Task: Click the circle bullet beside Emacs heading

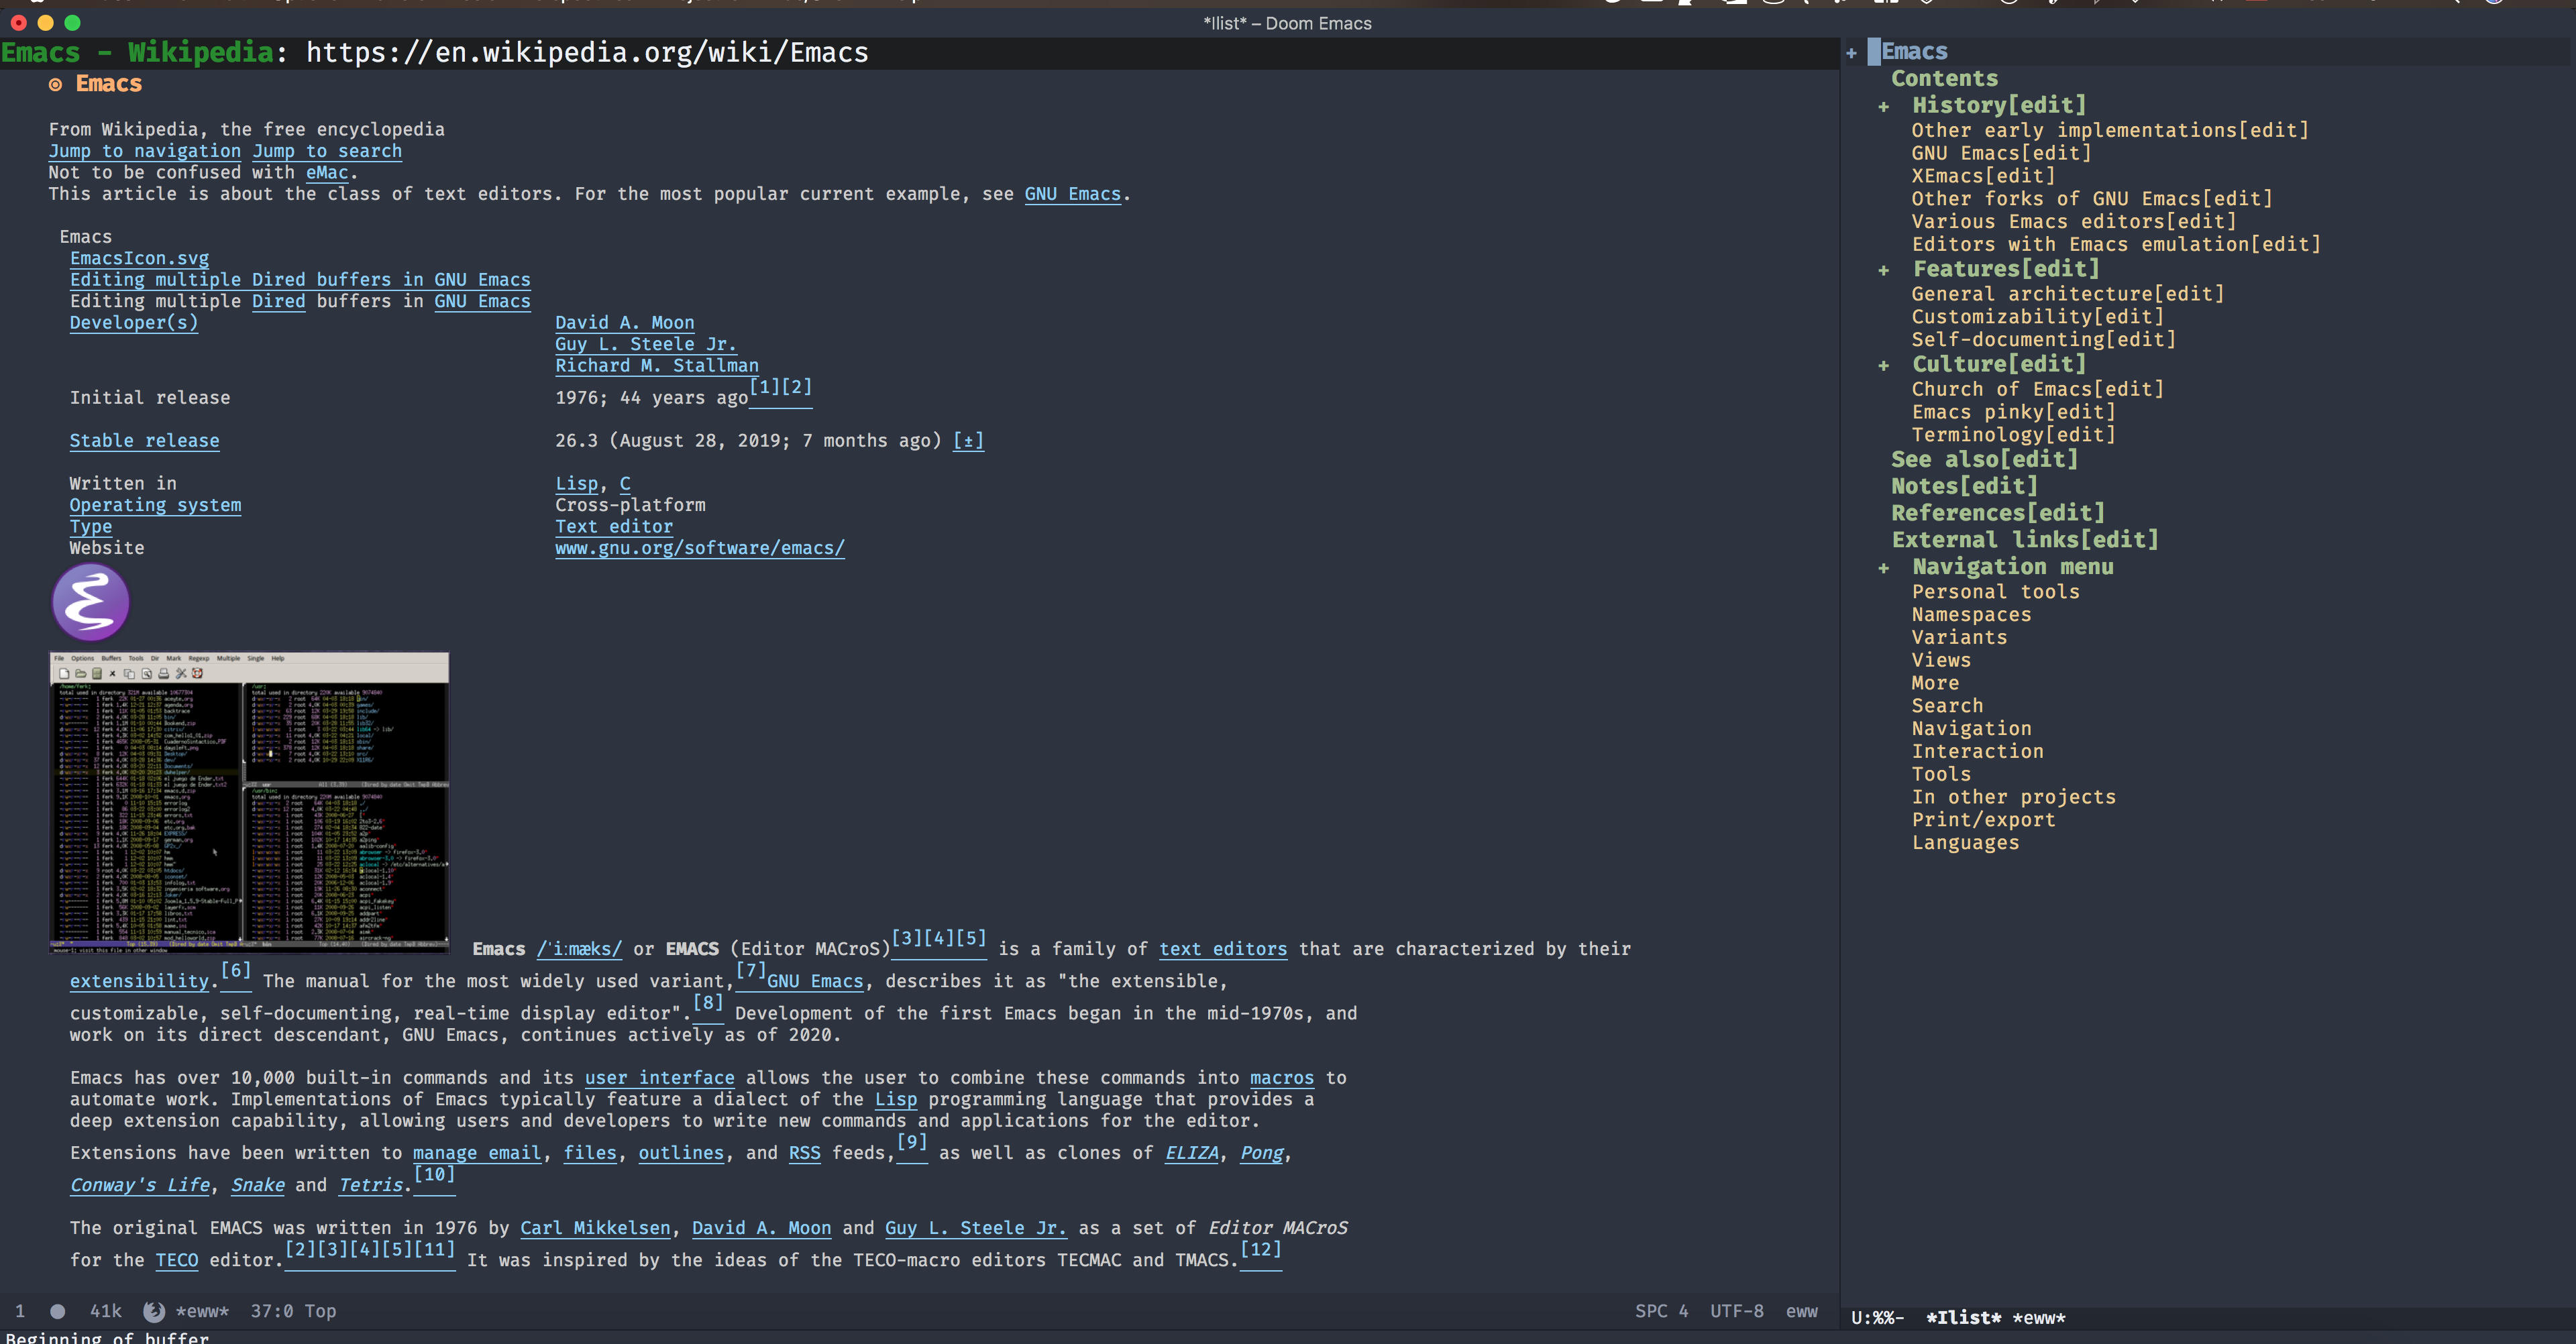Action: [x=55, y=85]
